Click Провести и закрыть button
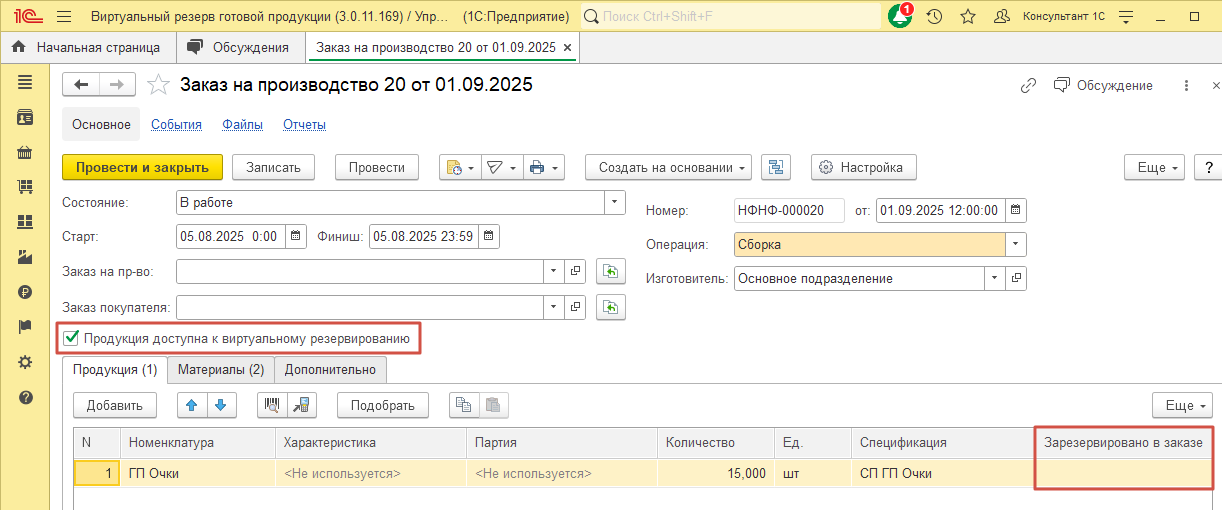The height and width of the screenshot is (510, 1222). pyautogui.click(x=142, y=168)
